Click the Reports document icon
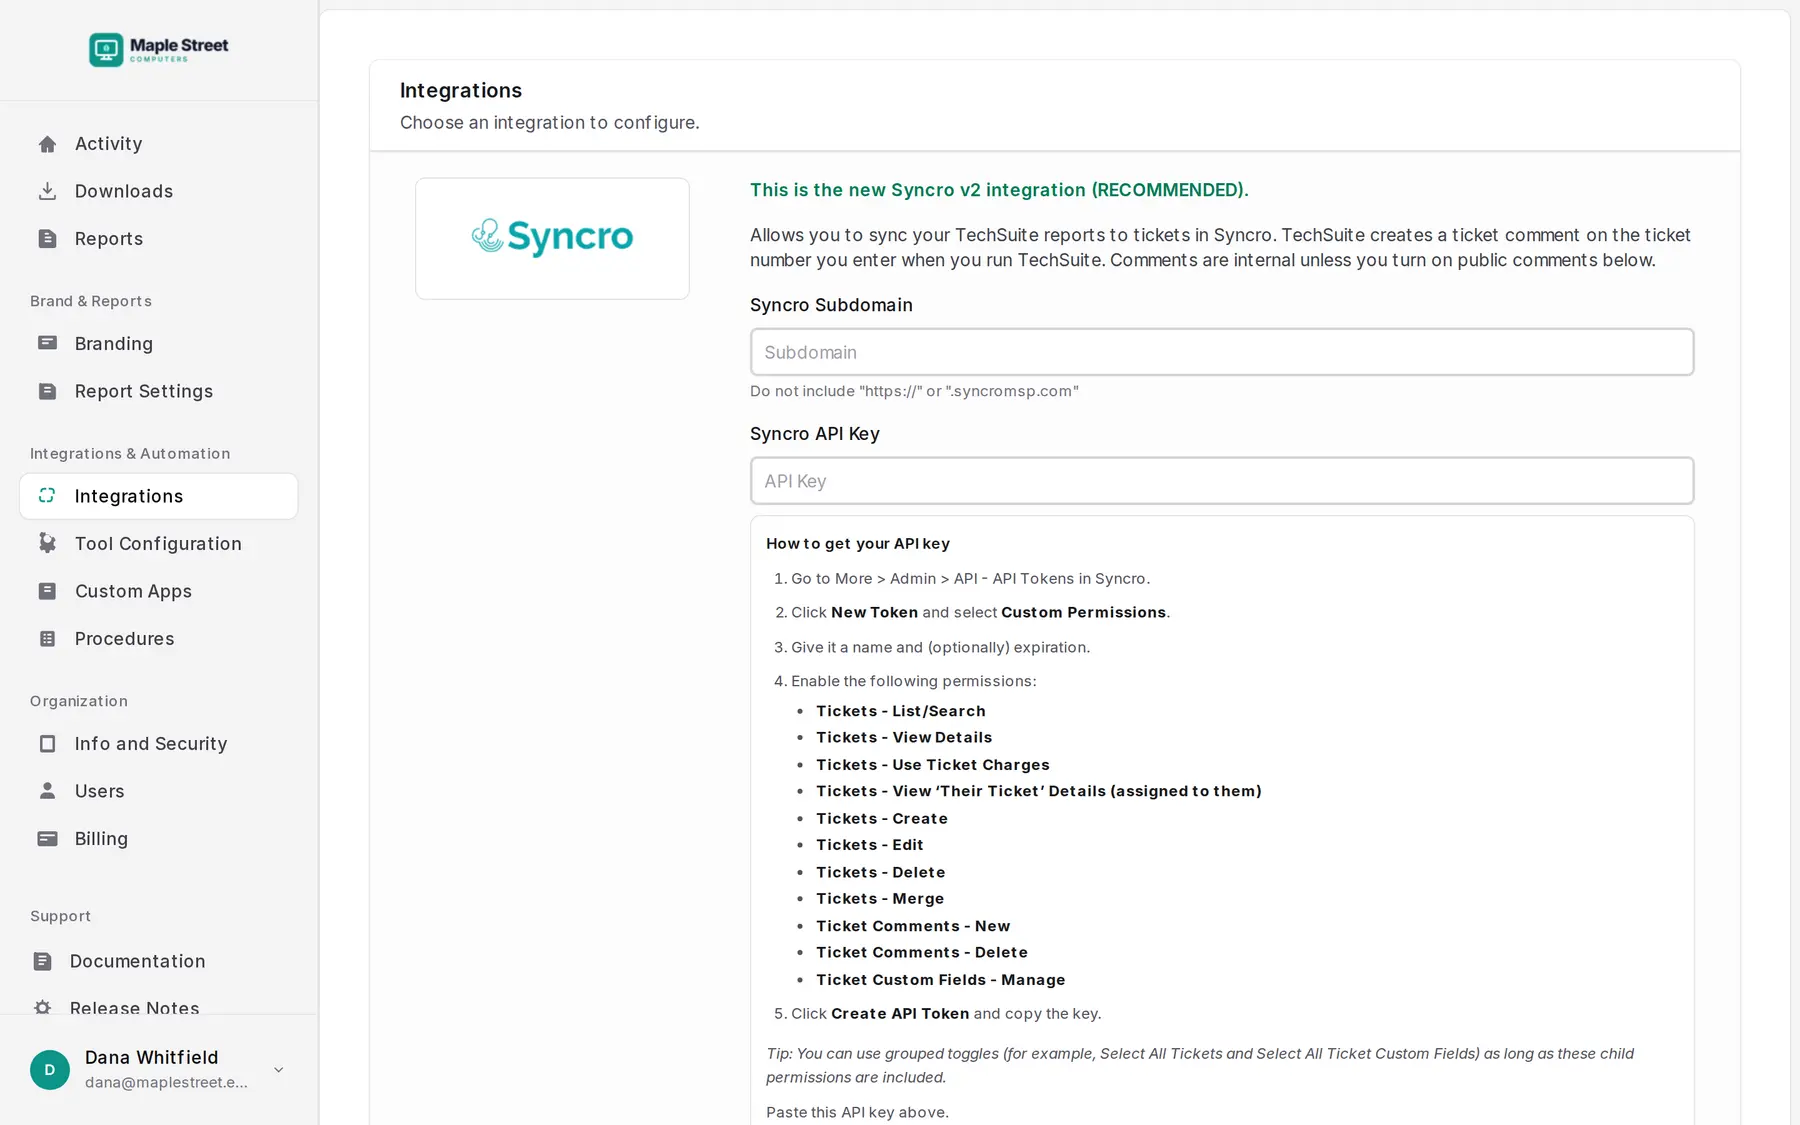1800x1125 pixels. (x=47, y=239)
